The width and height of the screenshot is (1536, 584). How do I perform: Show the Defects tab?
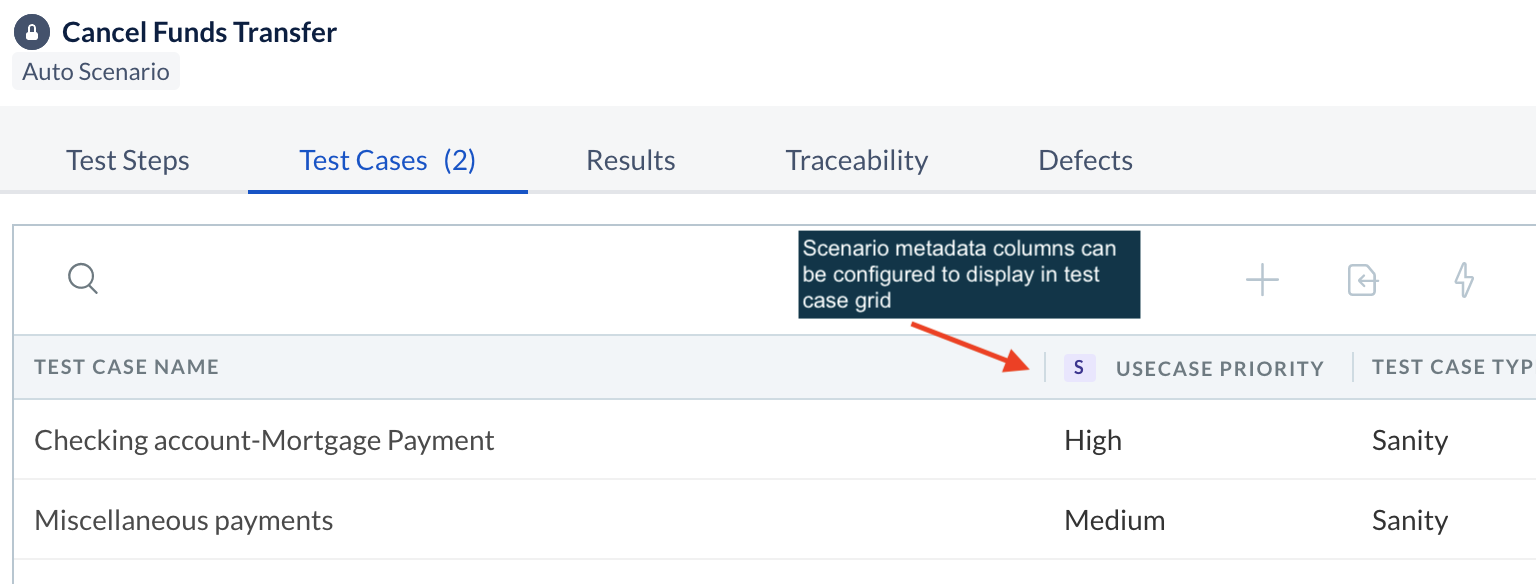pos(1085,161)
